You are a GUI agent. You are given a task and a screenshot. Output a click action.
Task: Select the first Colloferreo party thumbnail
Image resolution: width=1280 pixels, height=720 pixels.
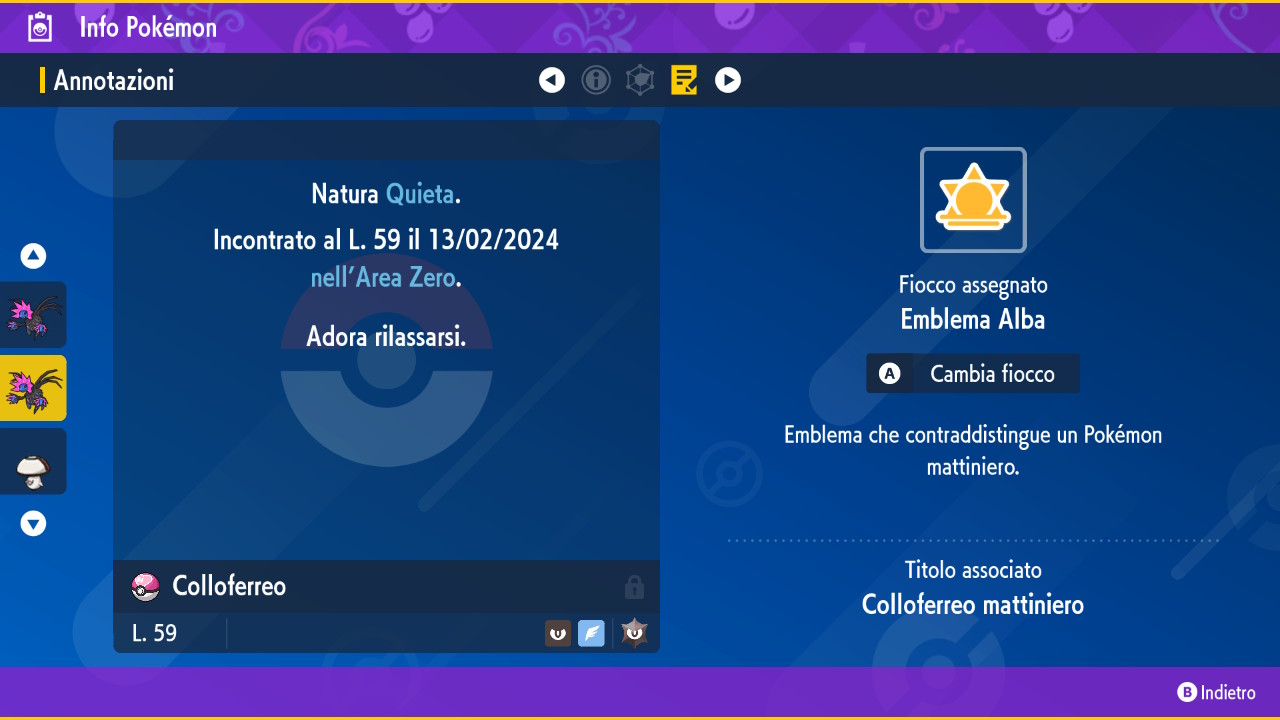pos(33,315)
